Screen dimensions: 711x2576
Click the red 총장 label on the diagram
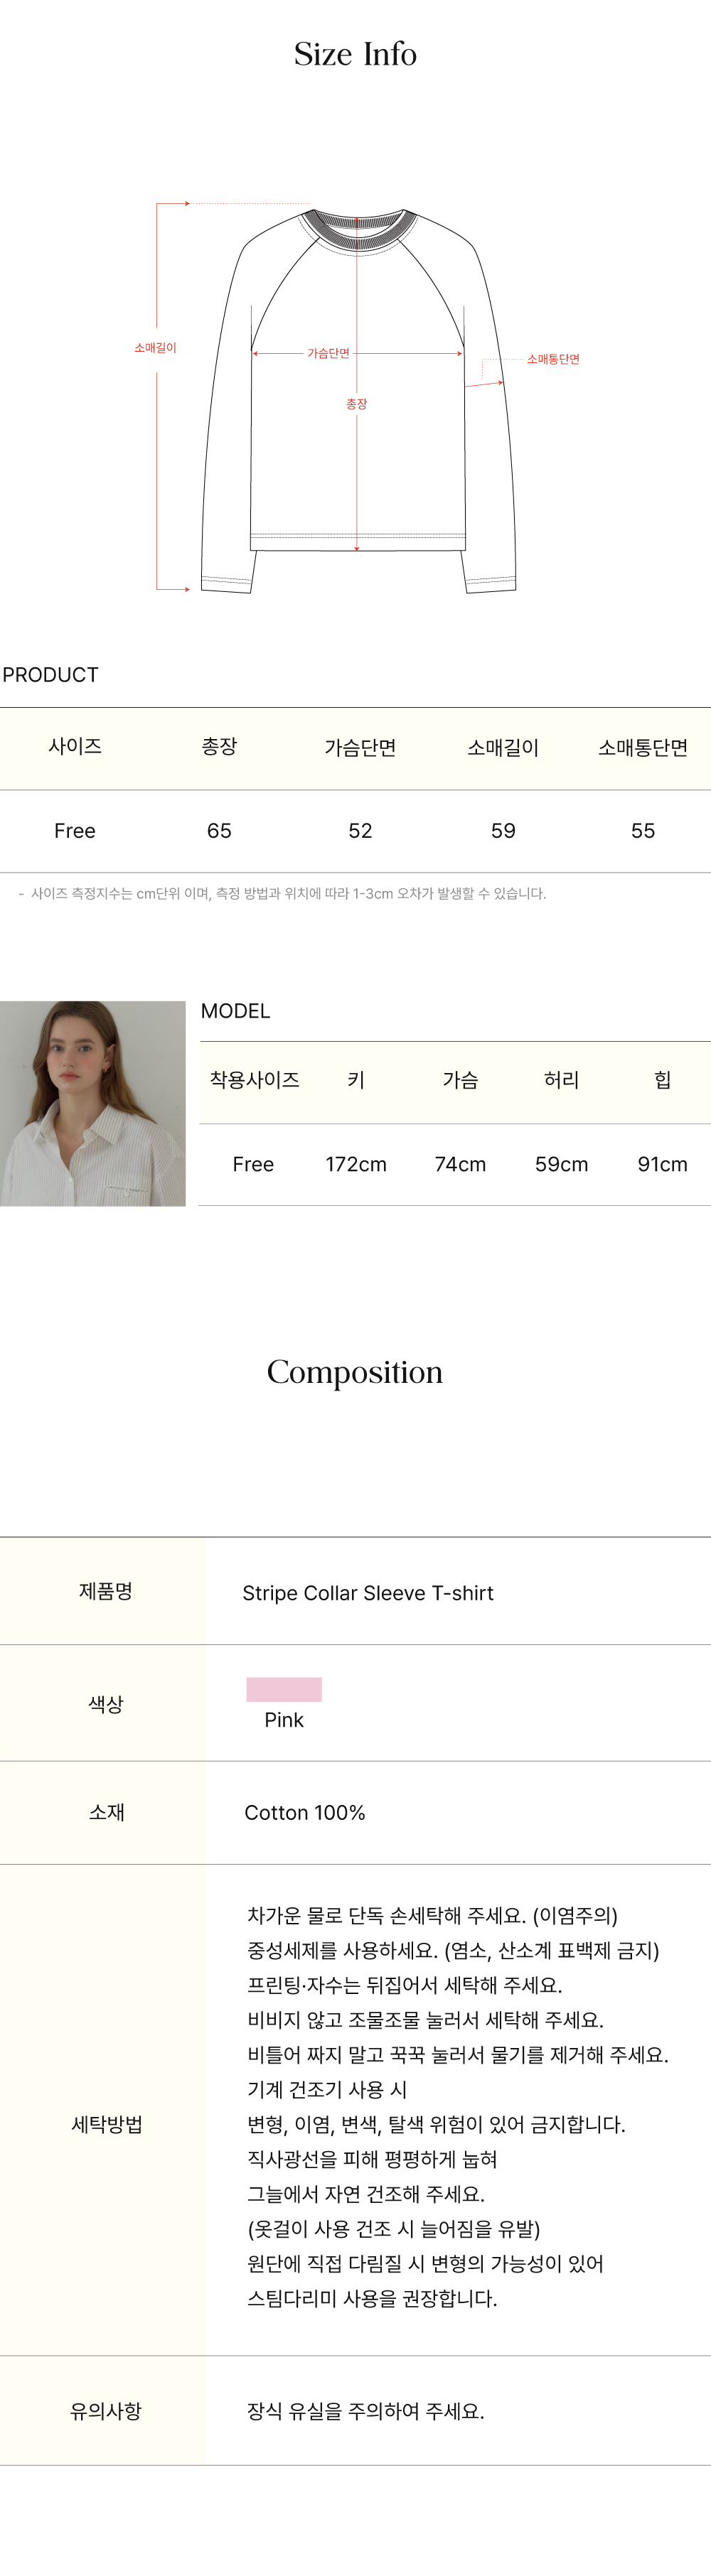pyautogui.click(x=356, y=404)
